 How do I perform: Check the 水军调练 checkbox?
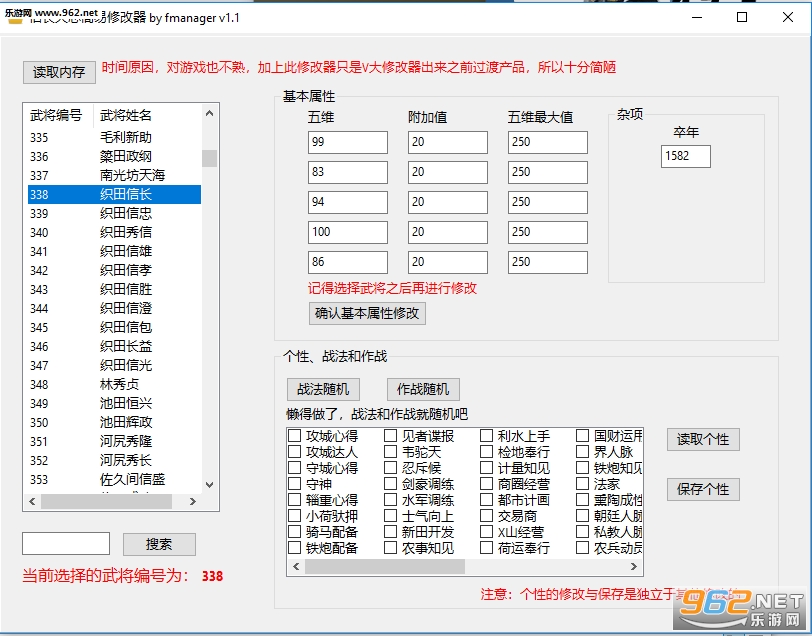[x=390, y=500]
